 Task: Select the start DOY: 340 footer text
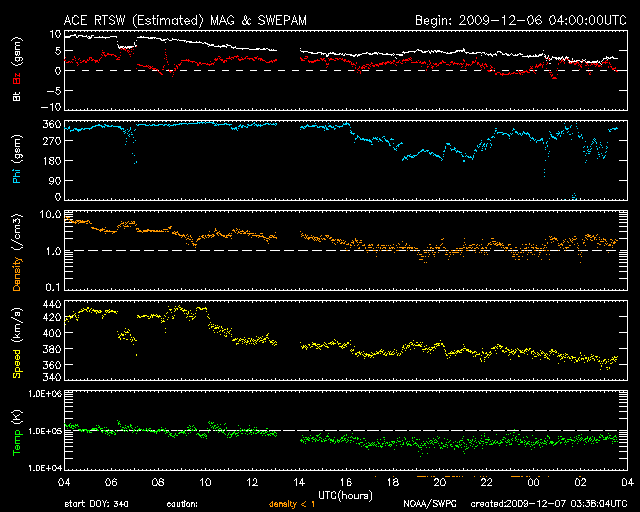click(96, 504)
